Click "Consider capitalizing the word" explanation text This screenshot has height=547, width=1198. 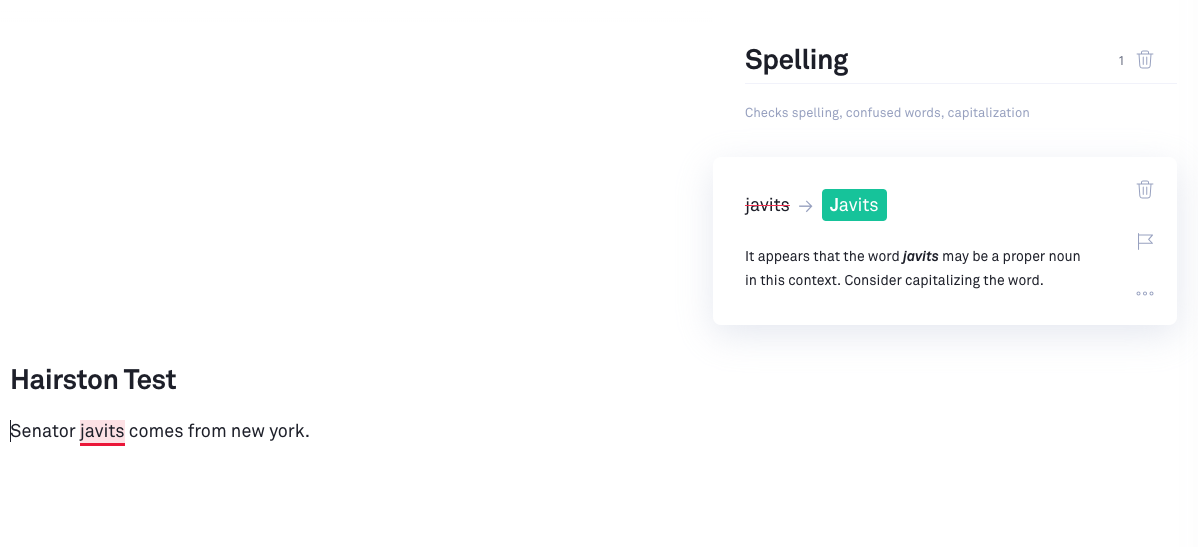[x=943, y=280]
